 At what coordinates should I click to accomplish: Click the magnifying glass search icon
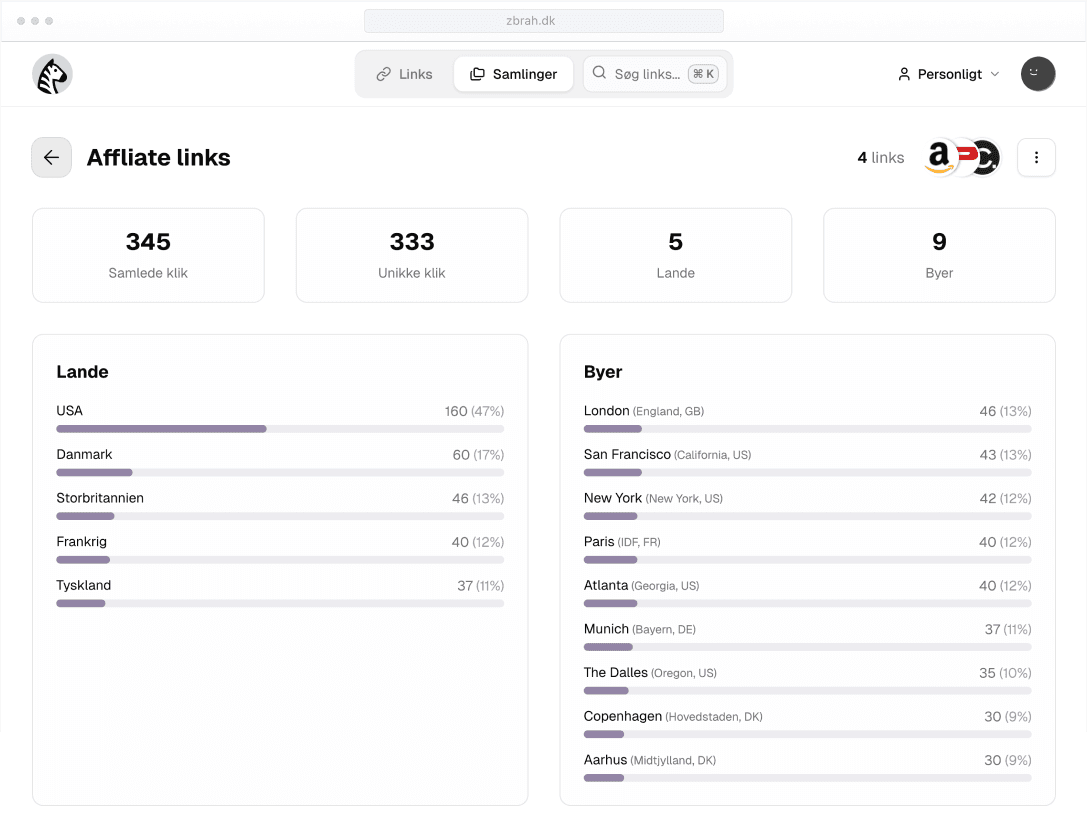coord(599,73)
